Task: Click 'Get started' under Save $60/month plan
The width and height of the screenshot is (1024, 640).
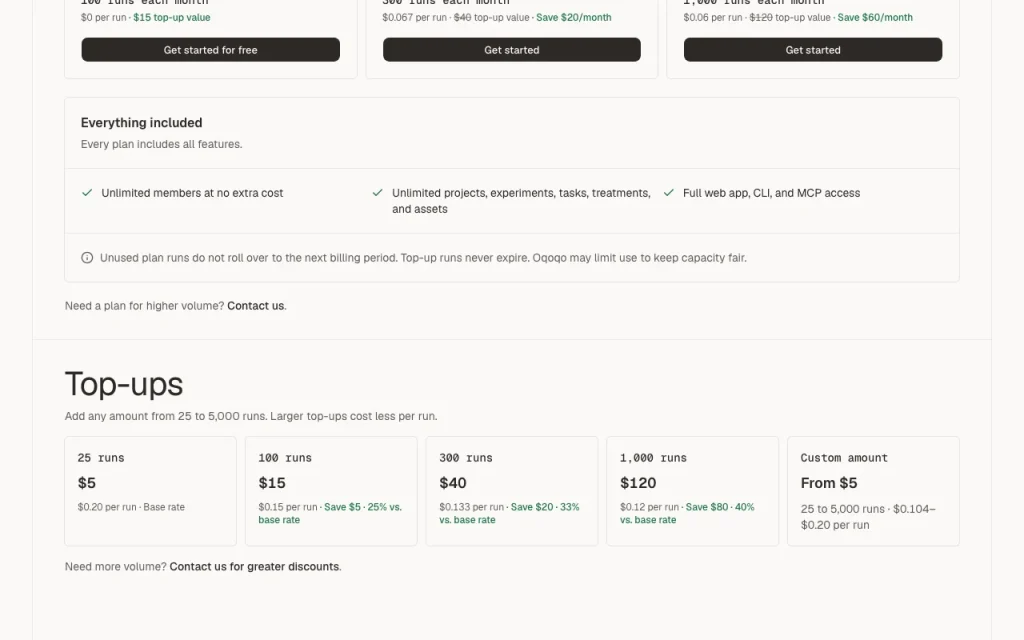Action: (812, 50)
